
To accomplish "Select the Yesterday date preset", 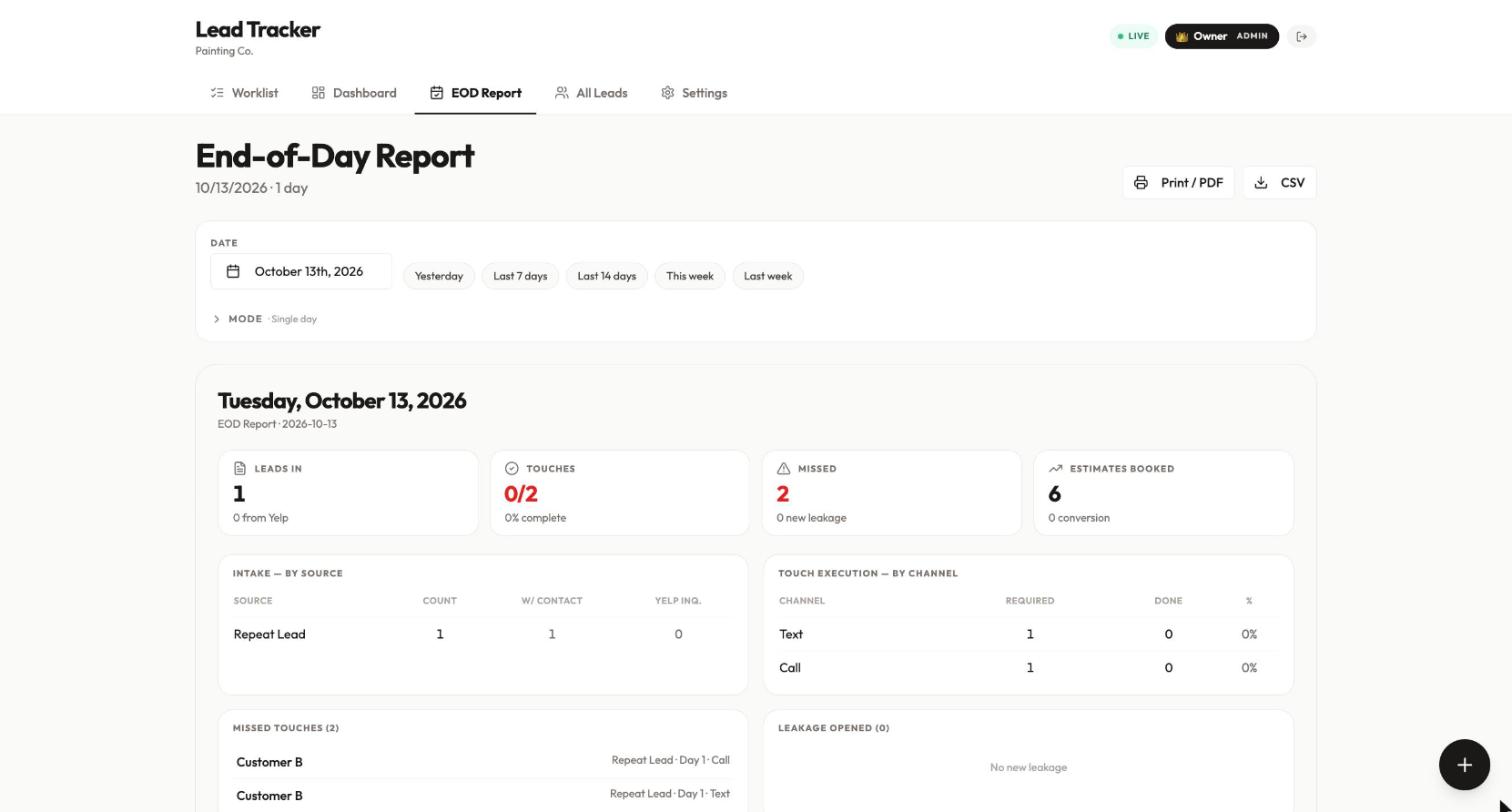I will coord(439,277).
